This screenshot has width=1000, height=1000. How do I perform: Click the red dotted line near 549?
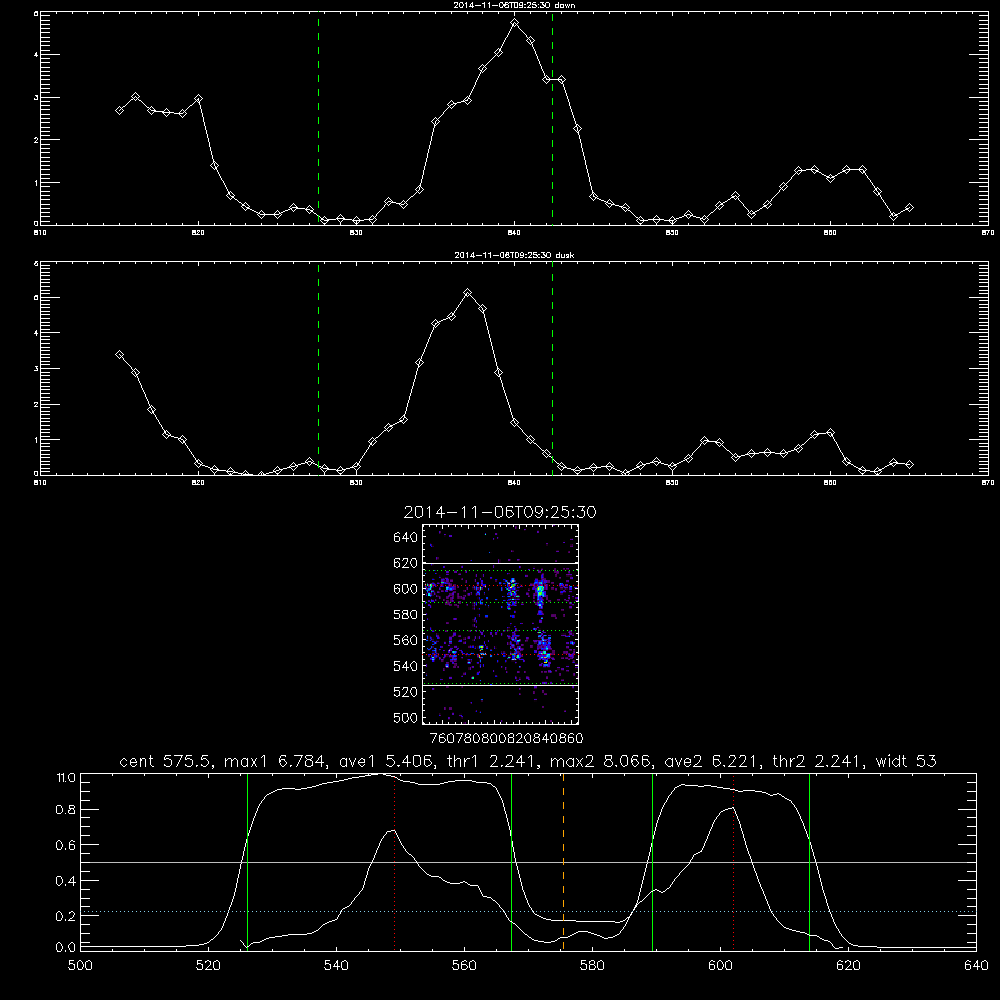[x=395, y=861]
